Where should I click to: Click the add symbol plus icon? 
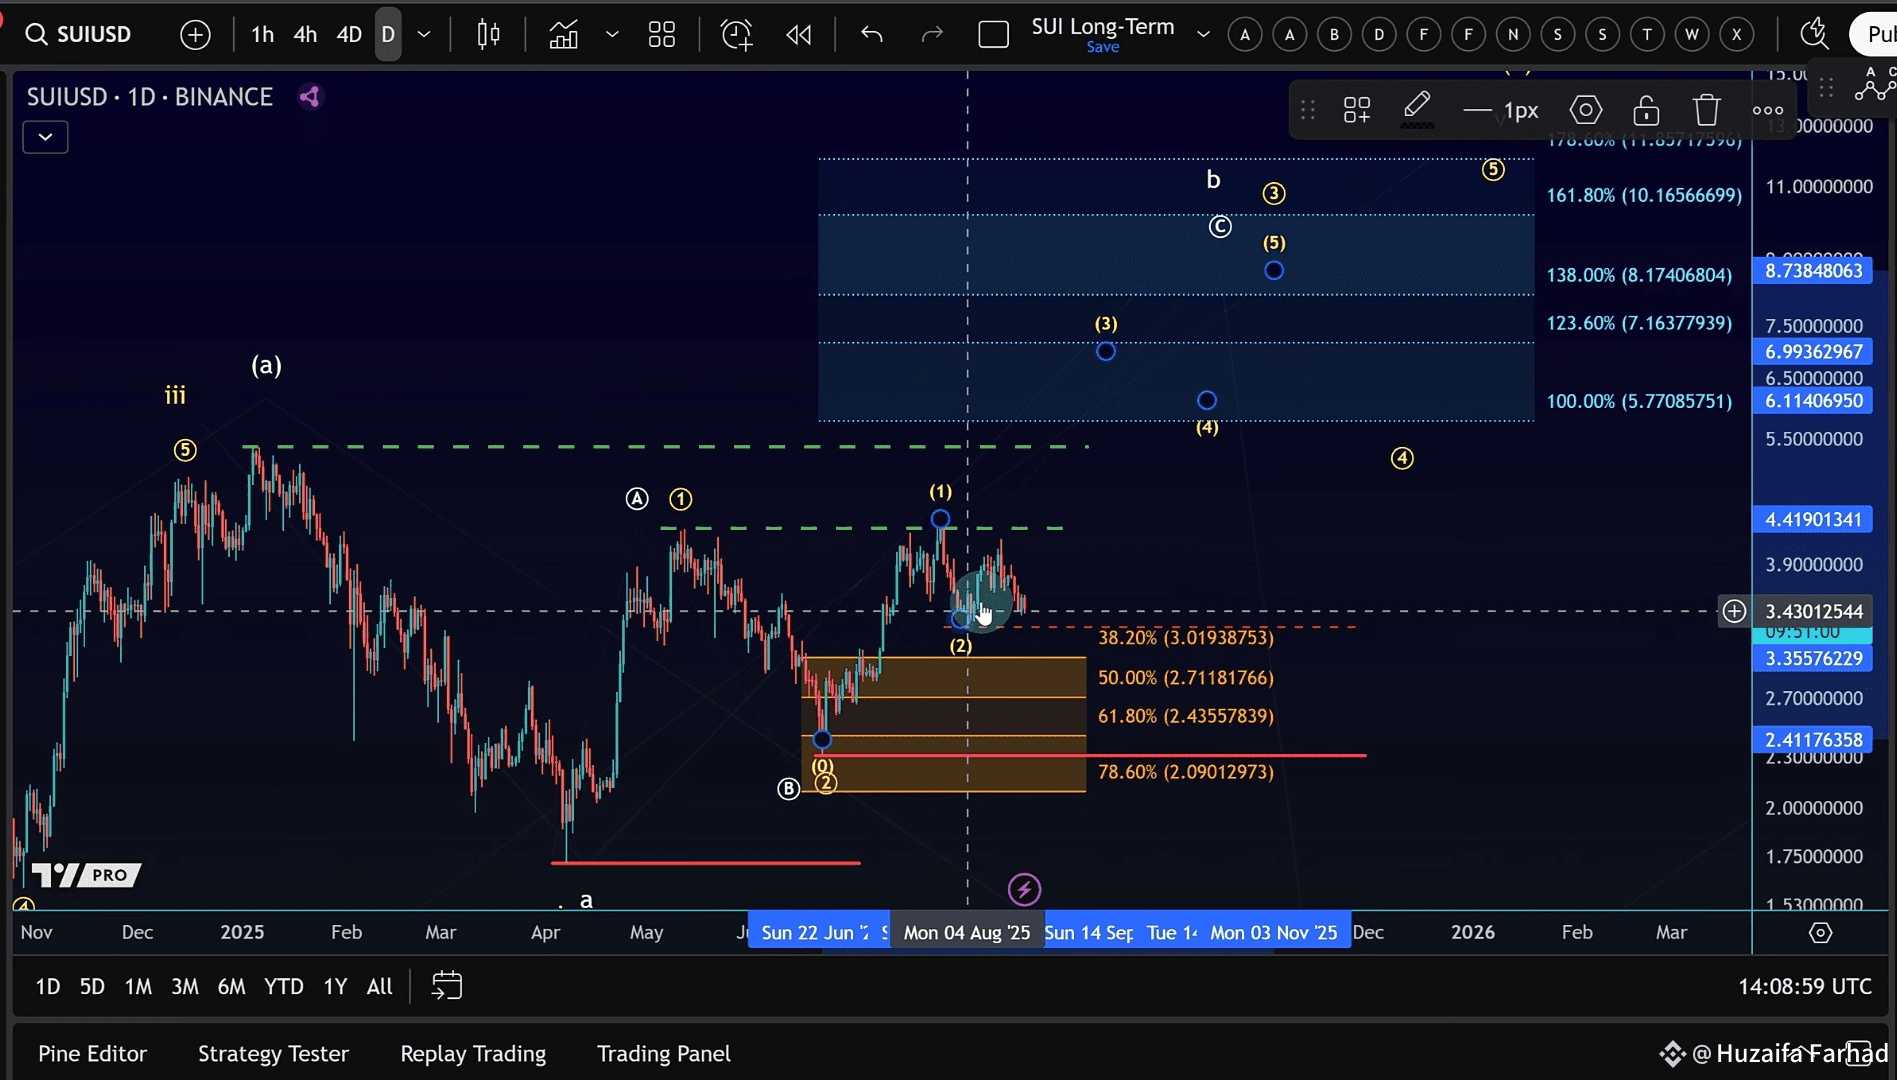pyautogui.click(x=195, y=35)
